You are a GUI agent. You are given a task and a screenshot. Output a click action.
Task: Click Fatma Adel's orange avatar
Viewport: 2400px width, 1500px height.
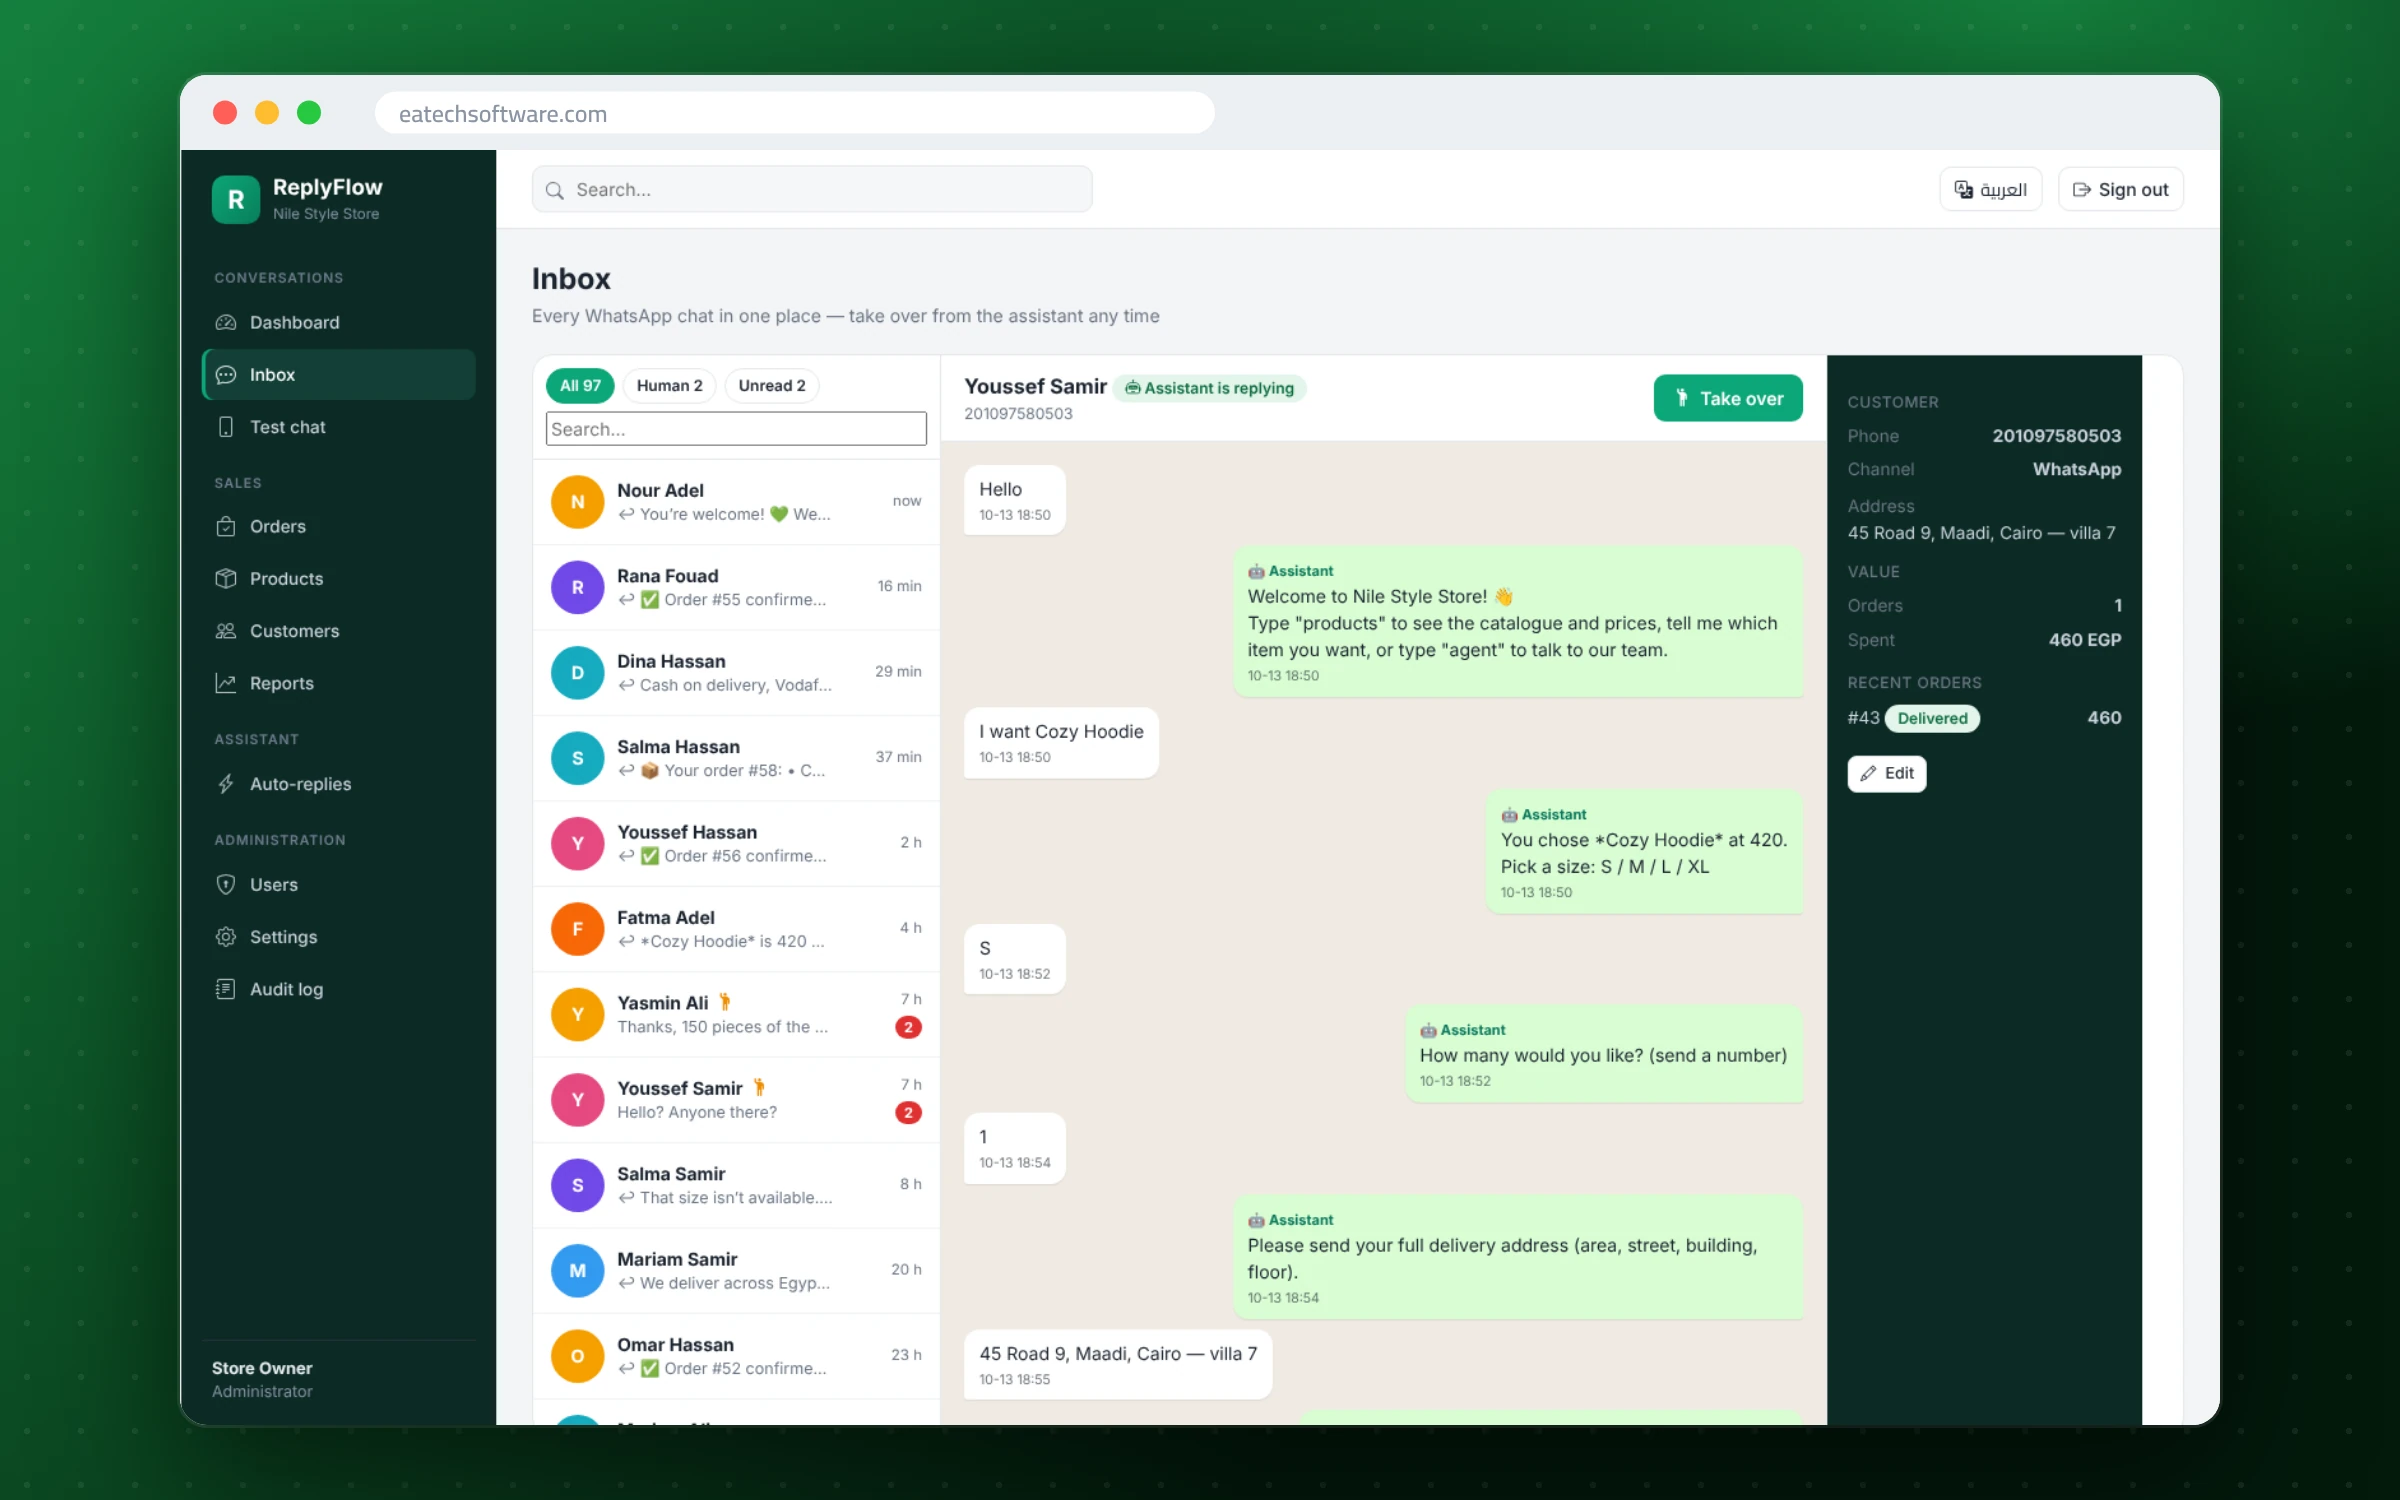[577, 929]
